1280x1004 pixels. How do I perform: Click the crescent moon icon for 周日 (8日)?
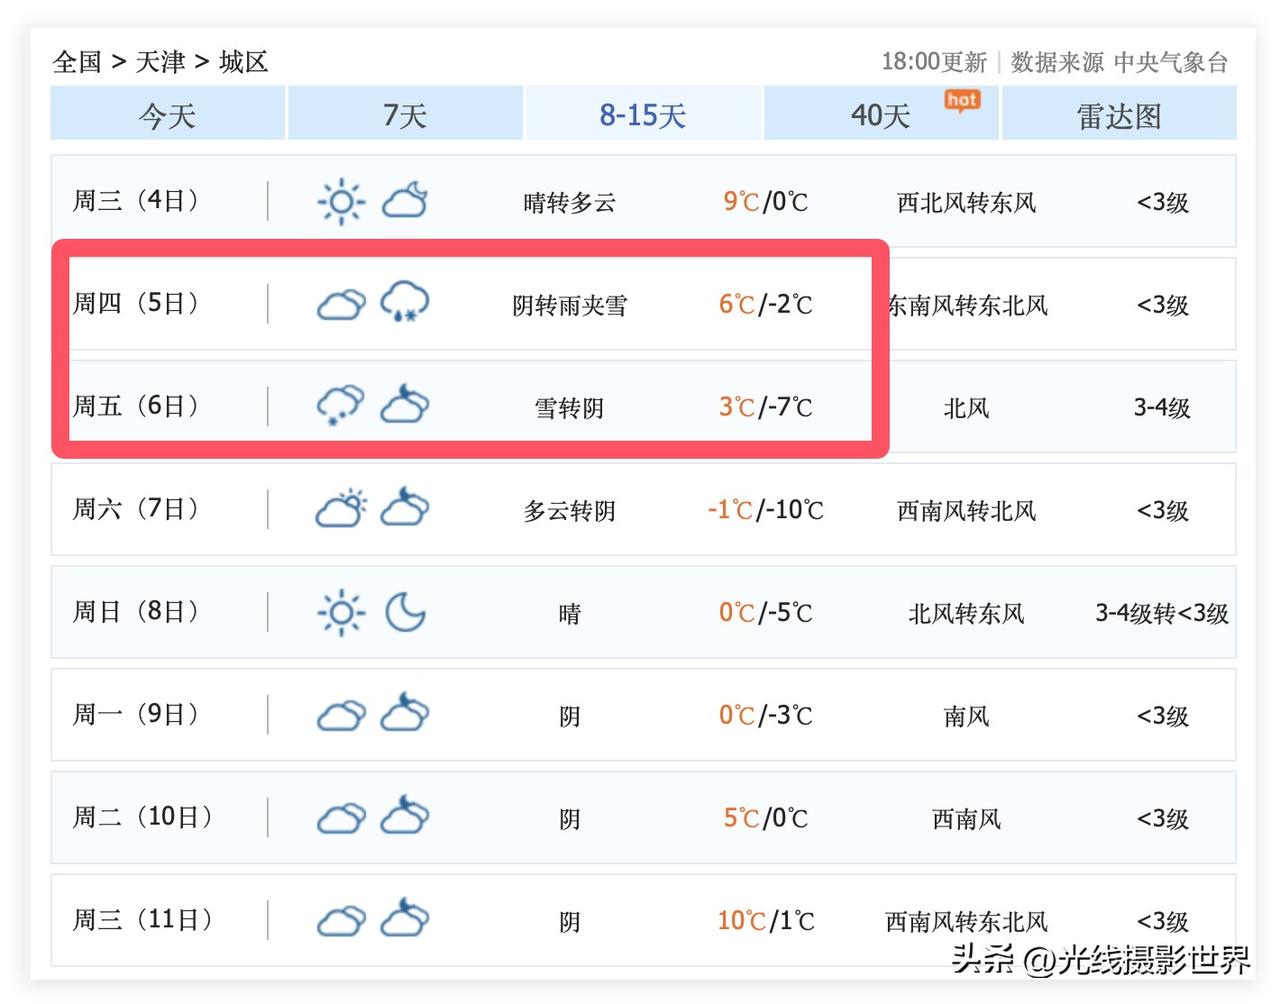tap(405, 612)
